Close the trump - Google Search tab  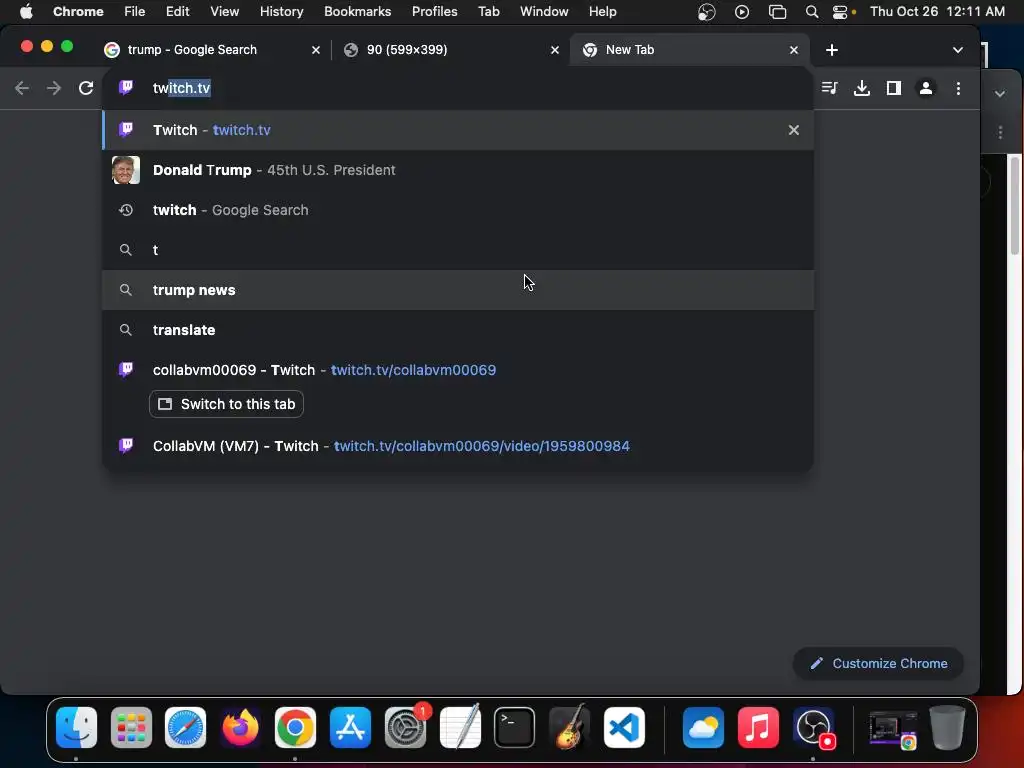315,50
